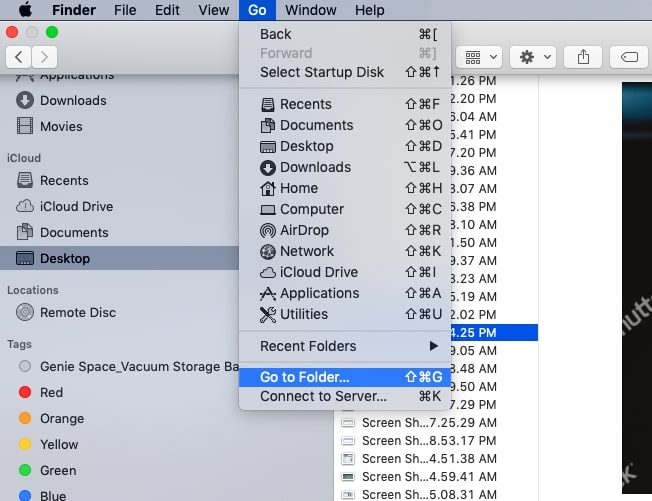
Task: Click the Network globe icon in the Go menu
Action: pos(267,251)
